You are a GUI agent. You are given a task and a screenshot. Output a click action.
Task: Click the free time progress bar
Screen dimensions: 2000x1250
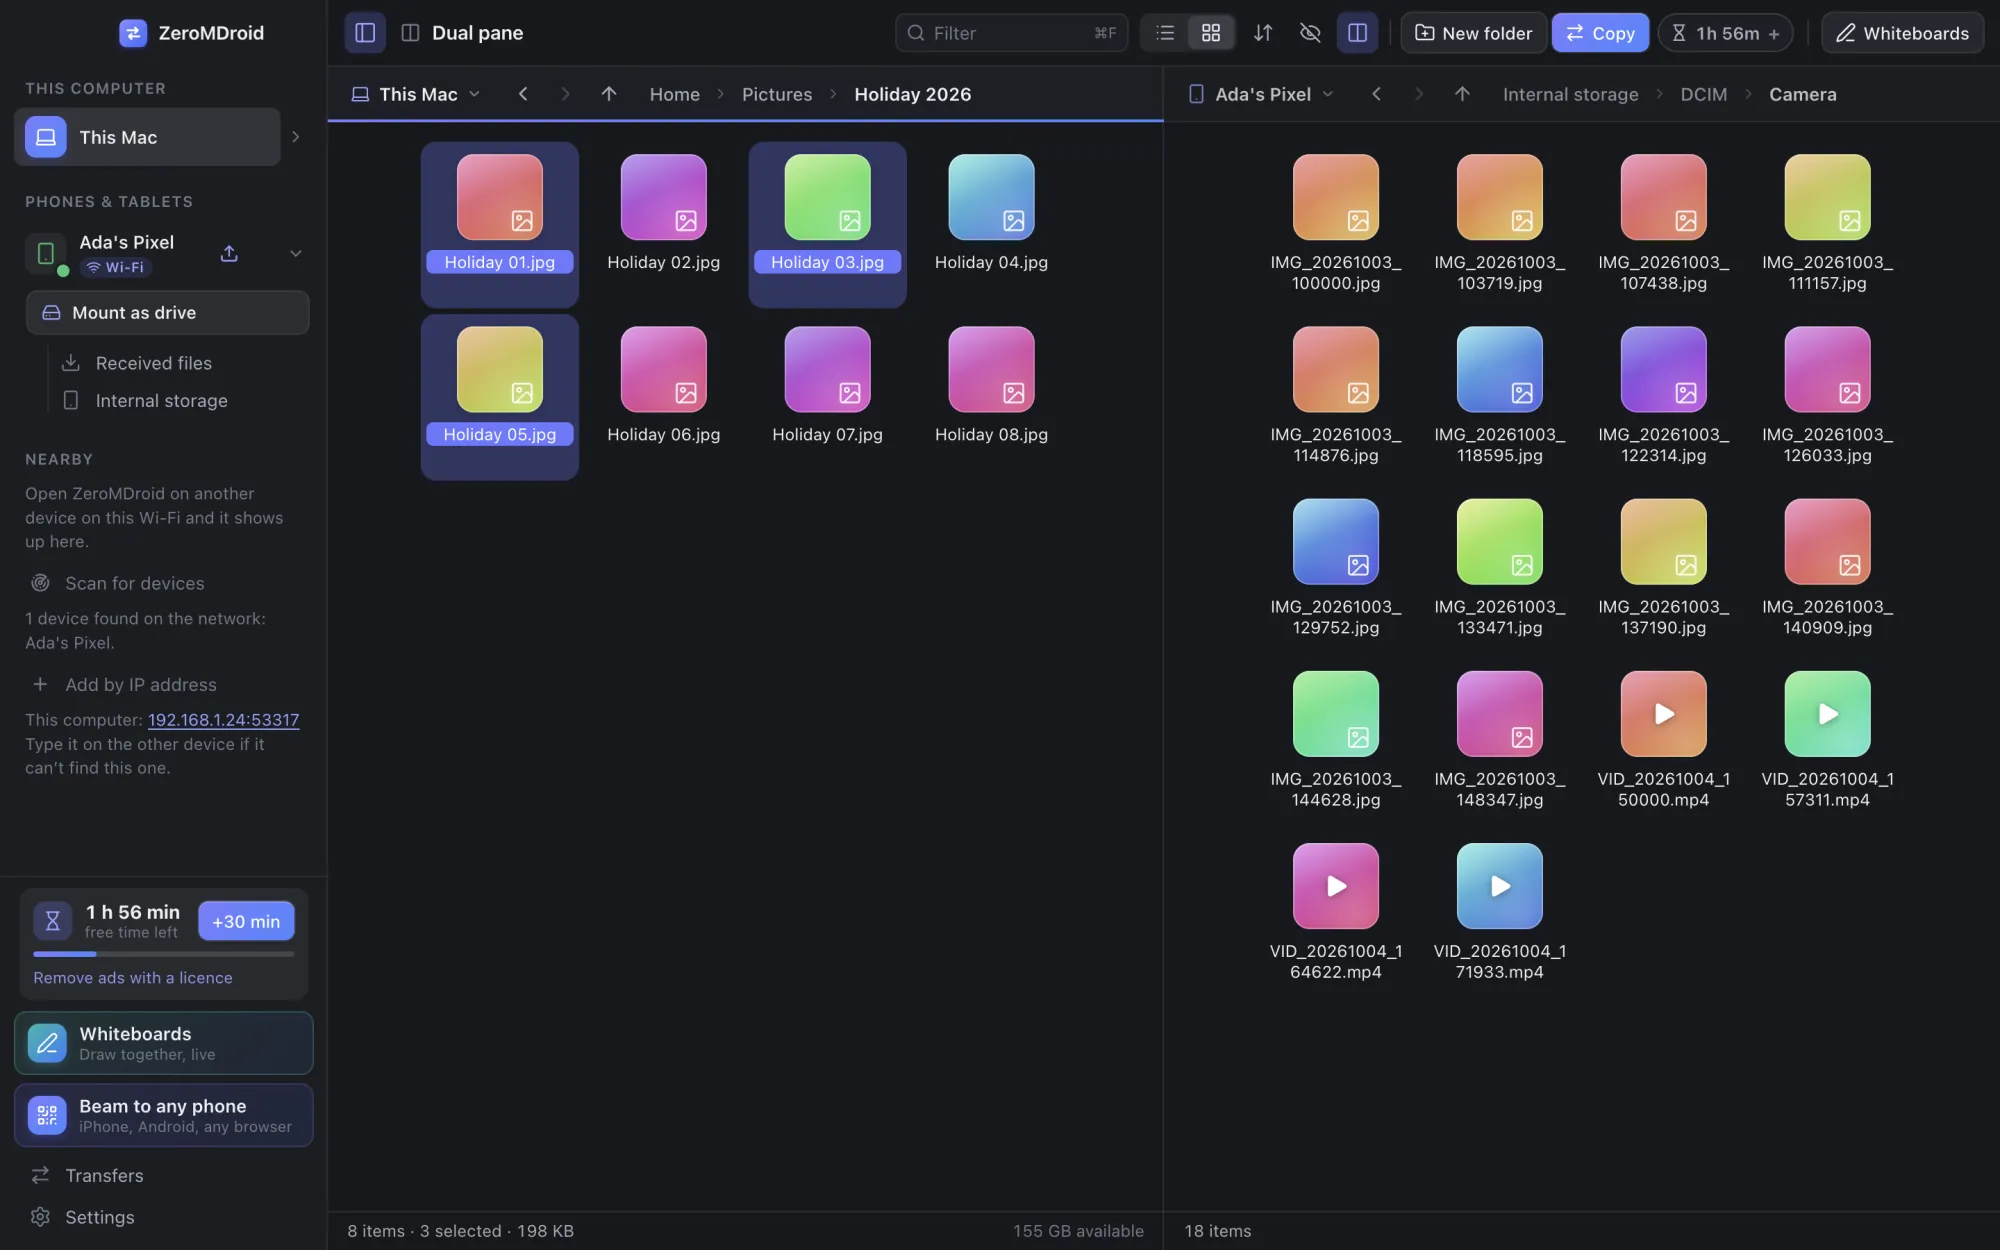(x=163, y=954)
